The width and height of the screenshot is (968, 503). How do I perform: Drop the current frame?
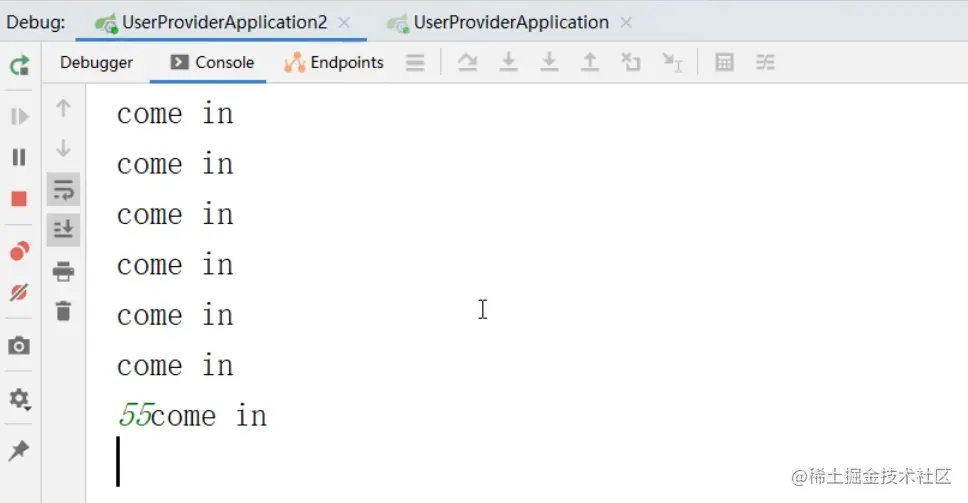[x=630, y=62]
